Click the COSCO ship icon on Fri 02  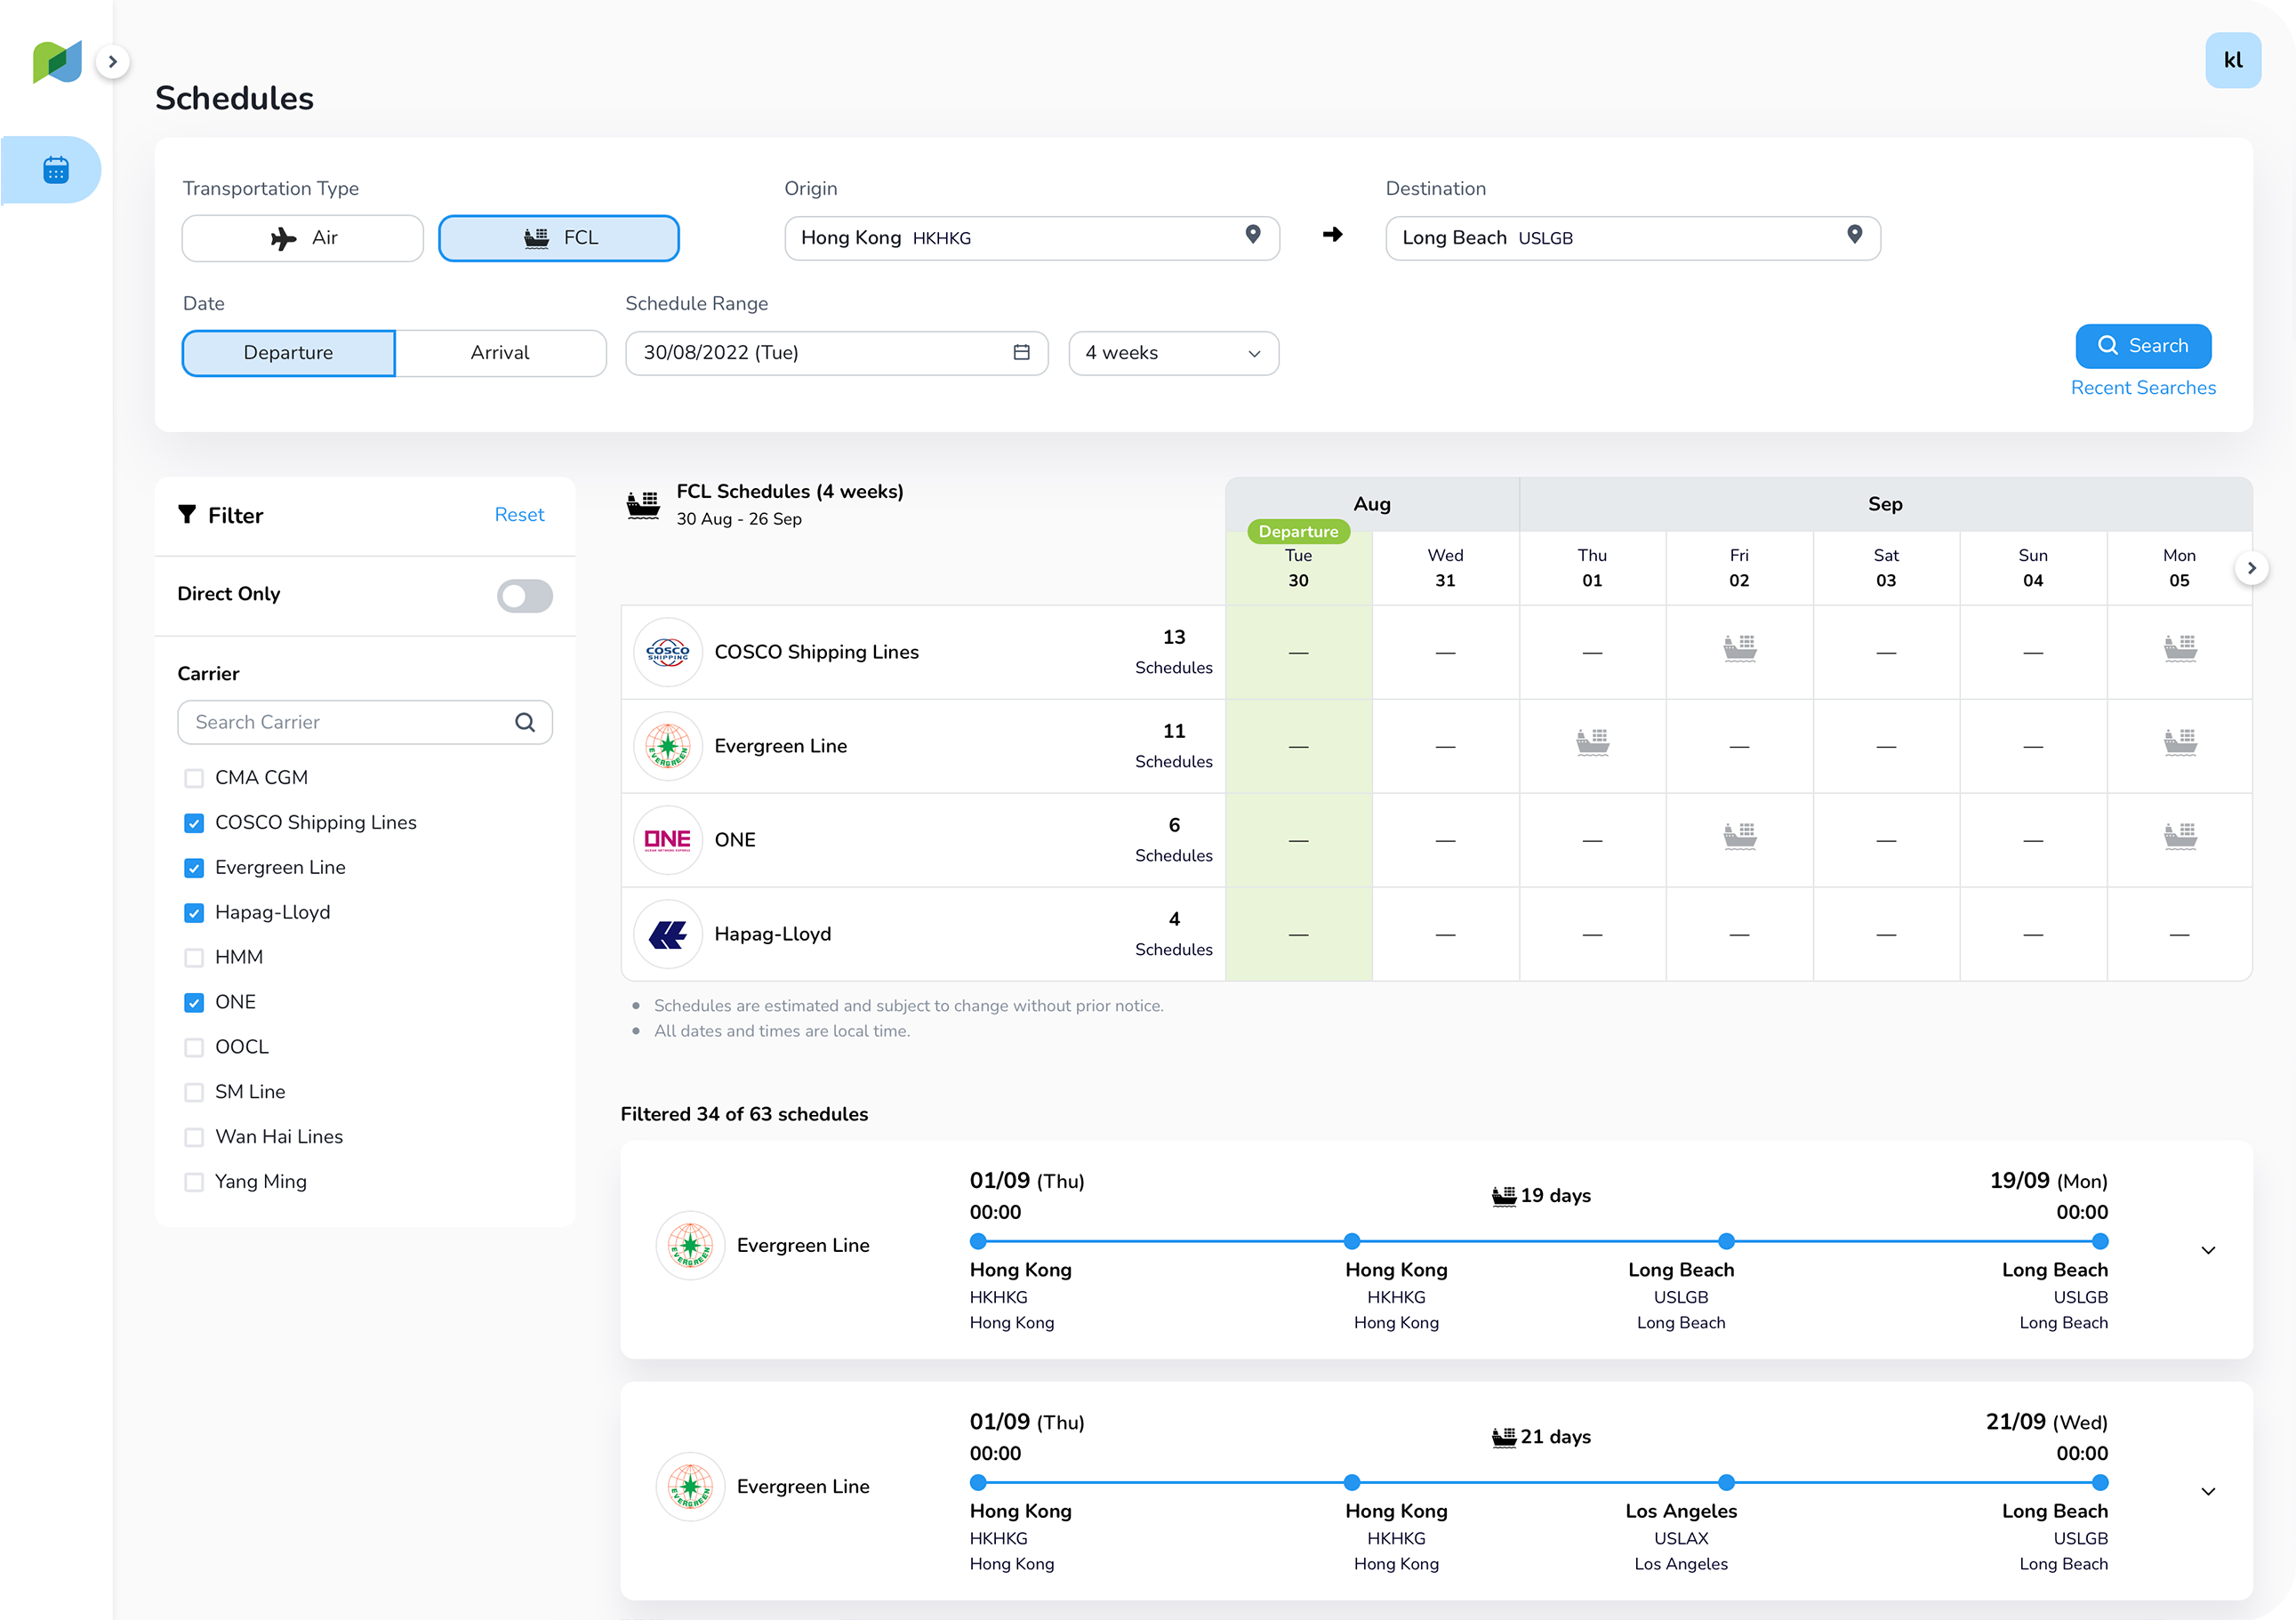tap(1739, 648)
